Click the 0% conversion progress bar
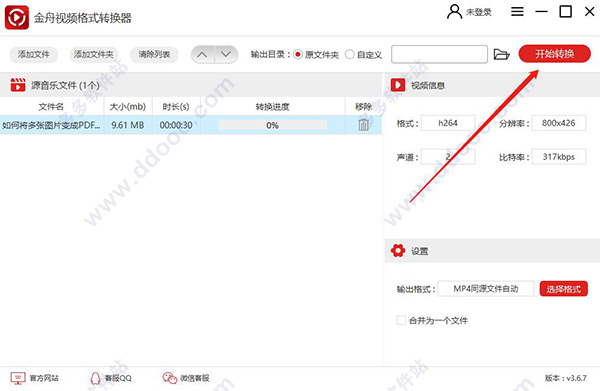This screenshot has height=391, width=600. tap(272, 125)
